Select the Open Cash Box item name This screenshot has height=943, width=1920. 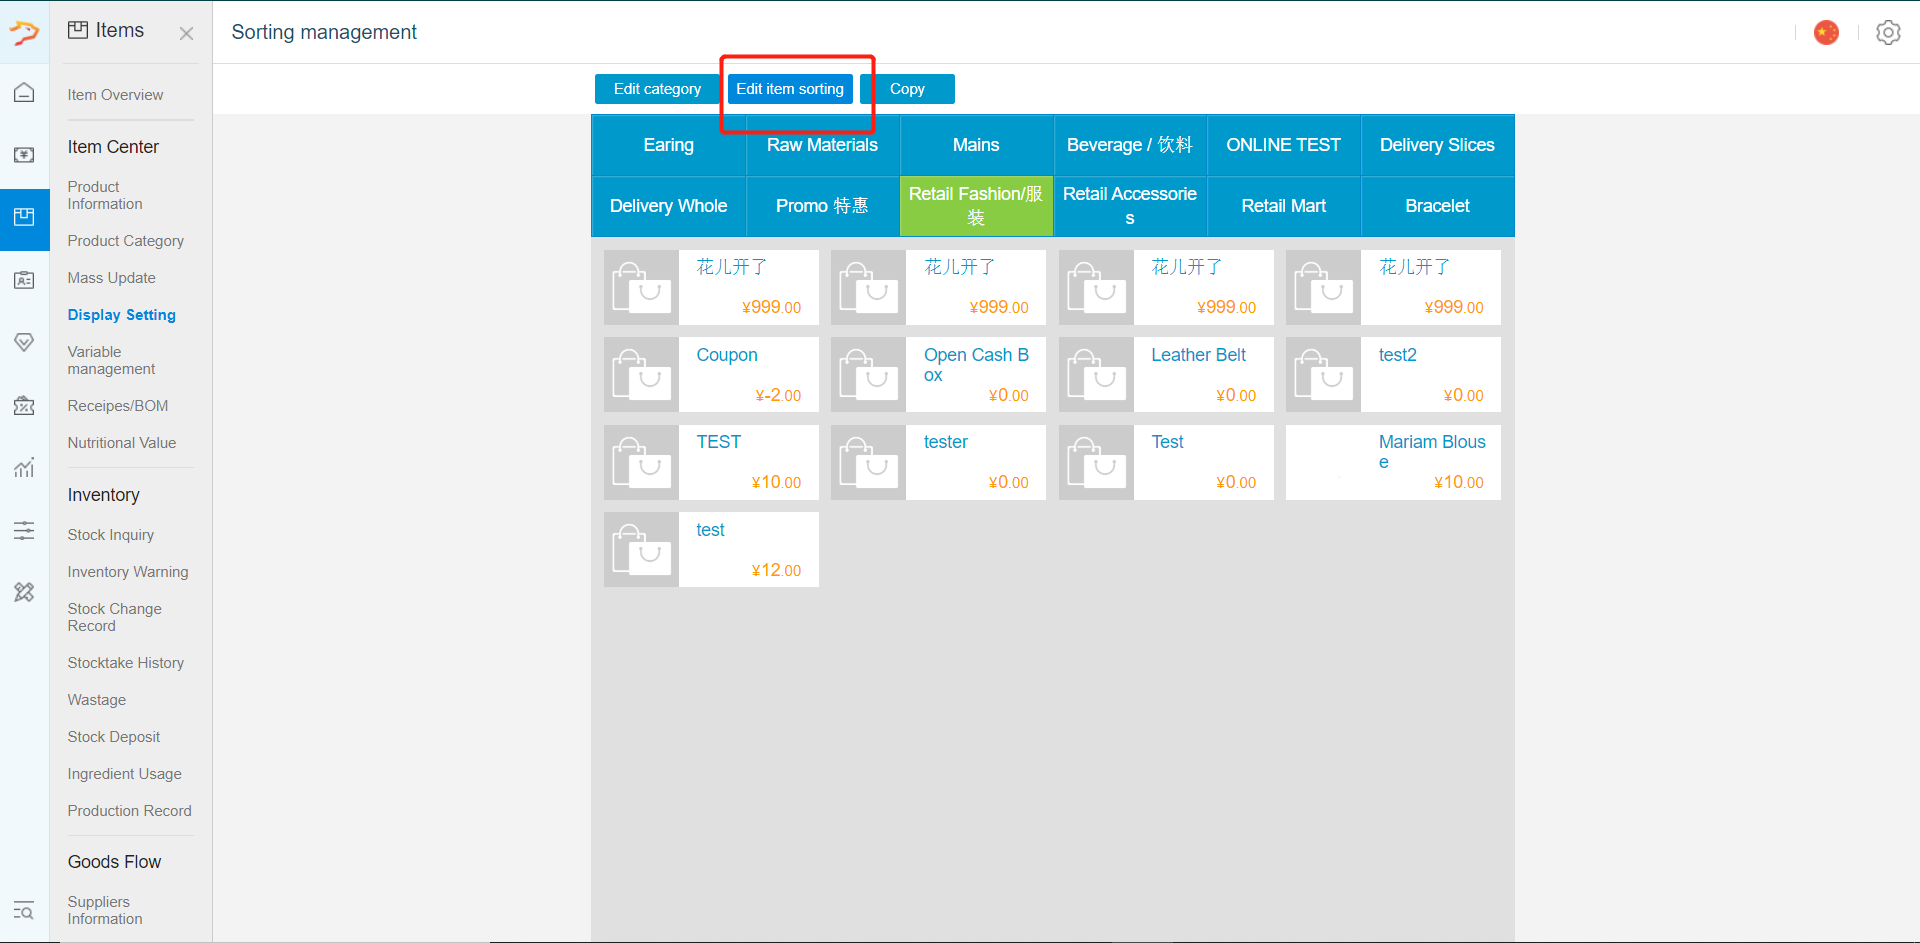coord(976,365)
